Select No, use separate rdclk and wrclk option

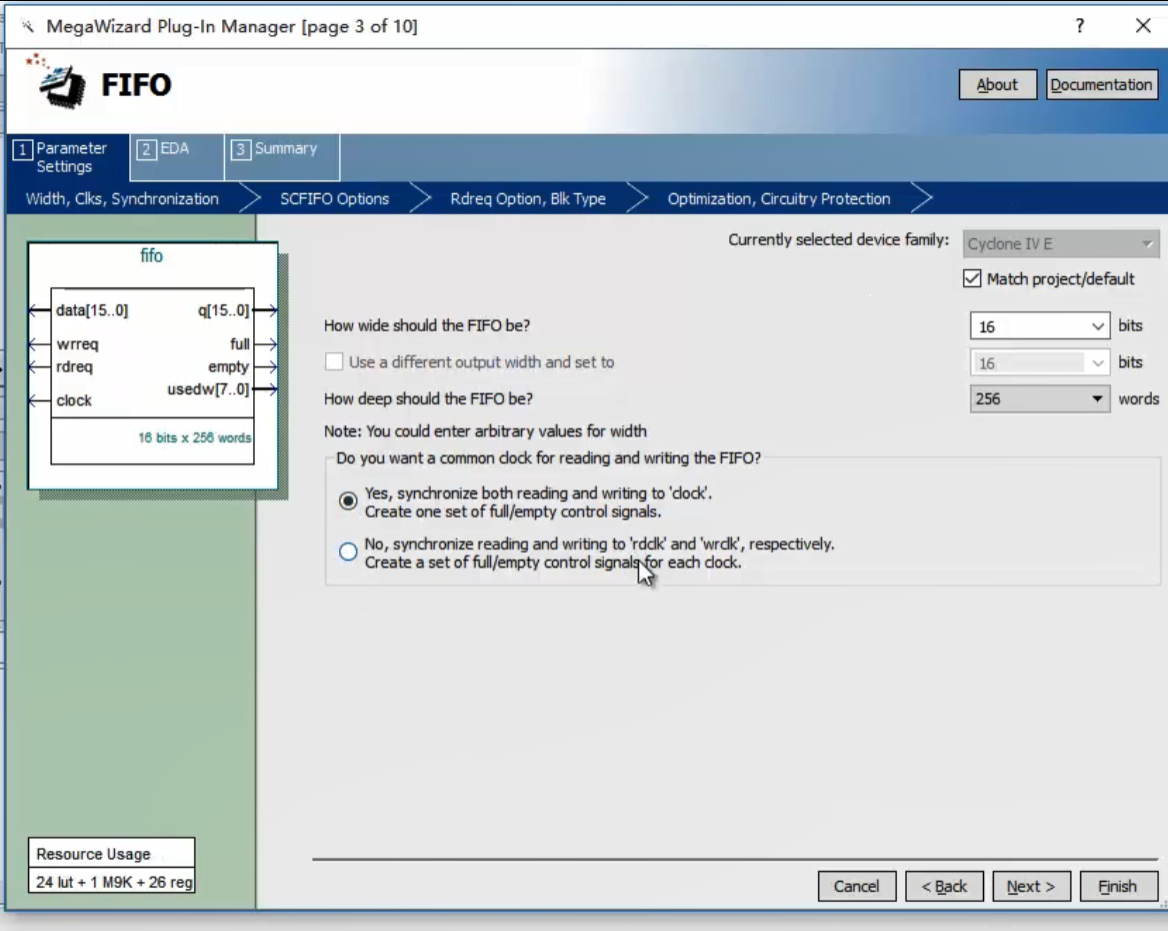[x=348, y=552]
